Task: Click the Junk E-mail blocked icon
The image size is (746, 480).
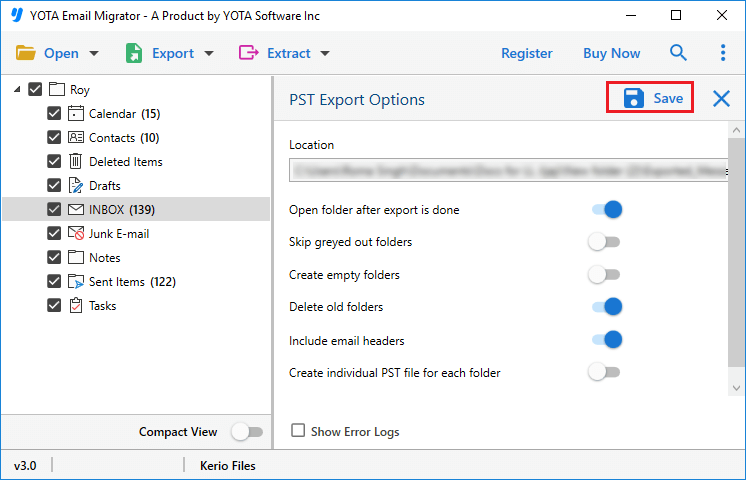Action: (76, 233)
